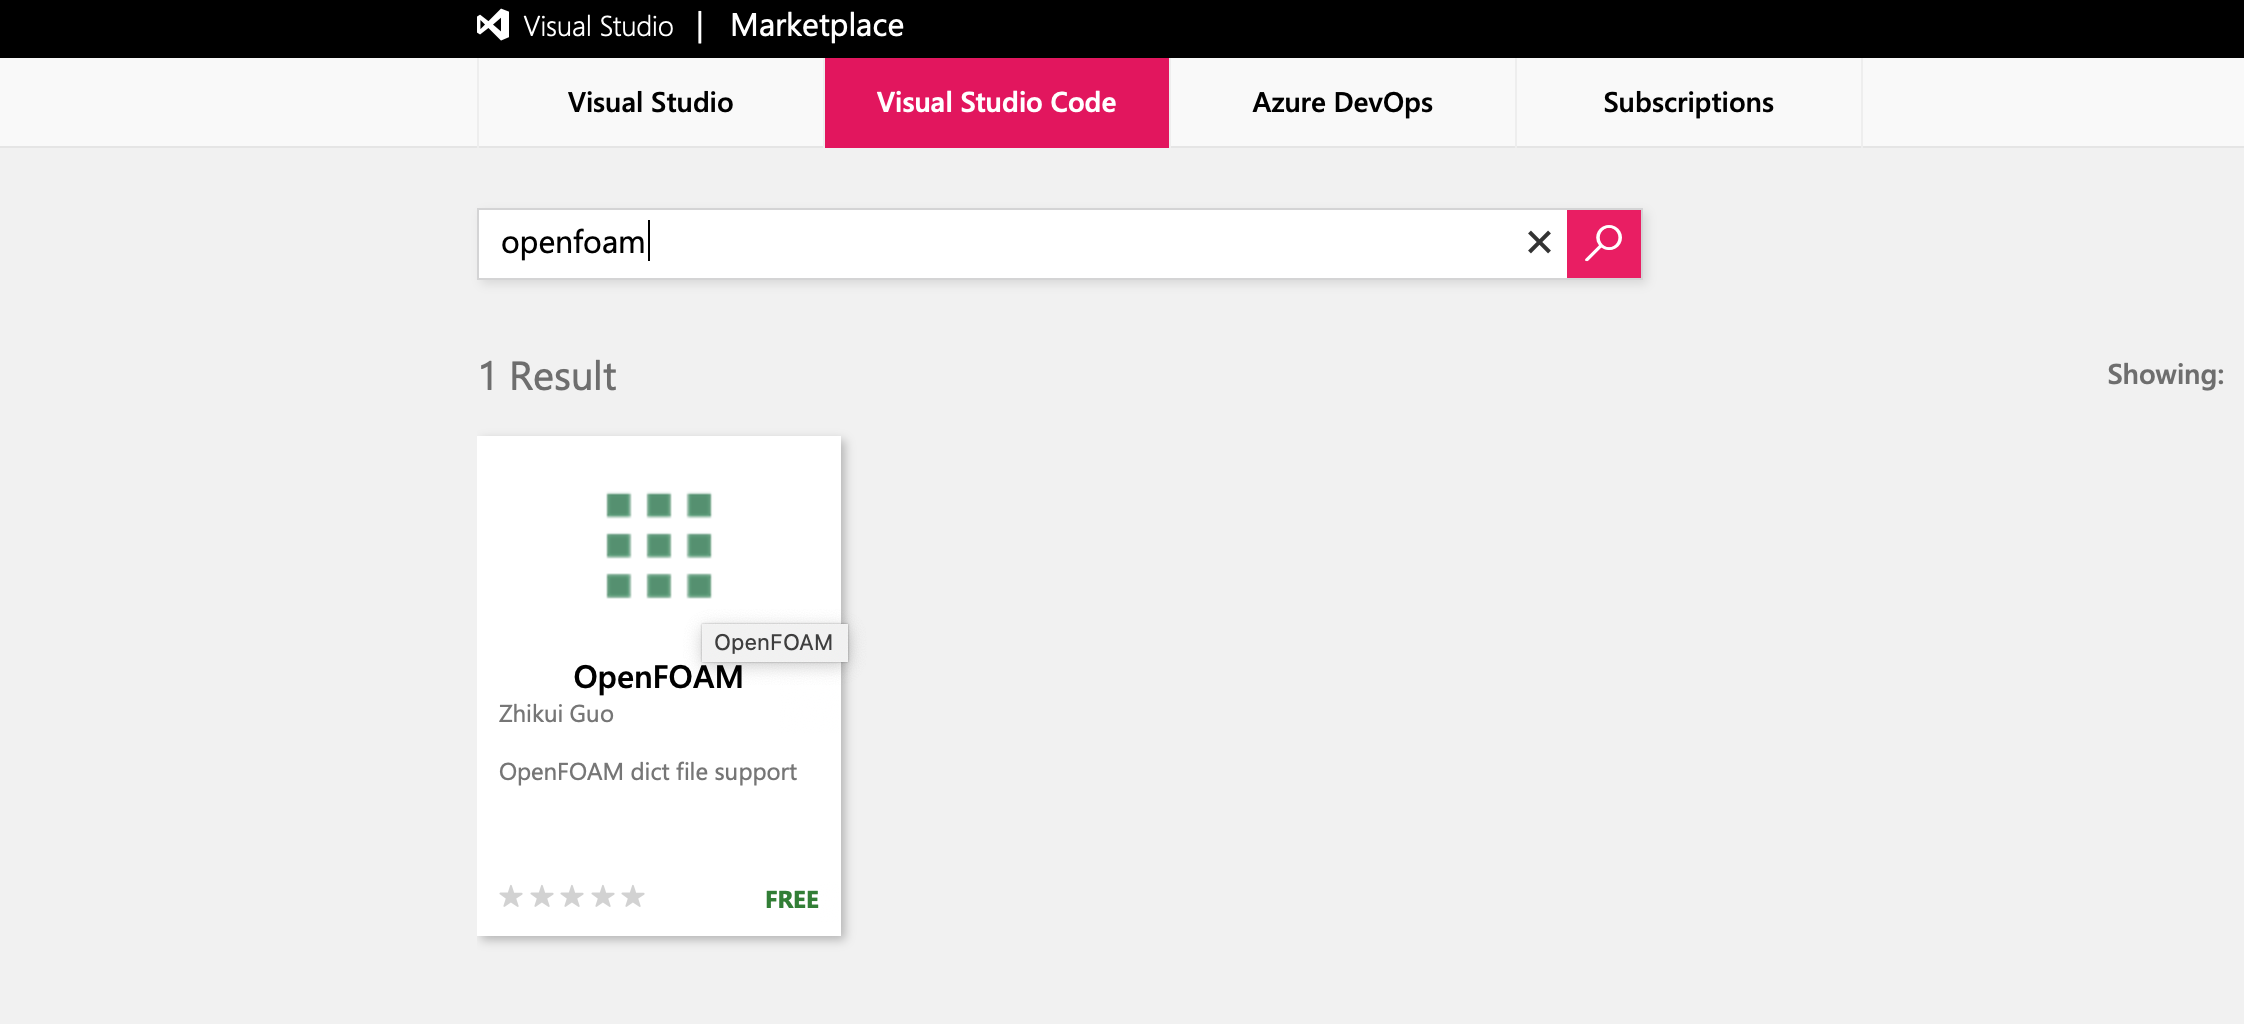This screenshot has width=2244, height=1024.
Task: Click the OpenFOAM dict file support description
Action: coord(648,772)
